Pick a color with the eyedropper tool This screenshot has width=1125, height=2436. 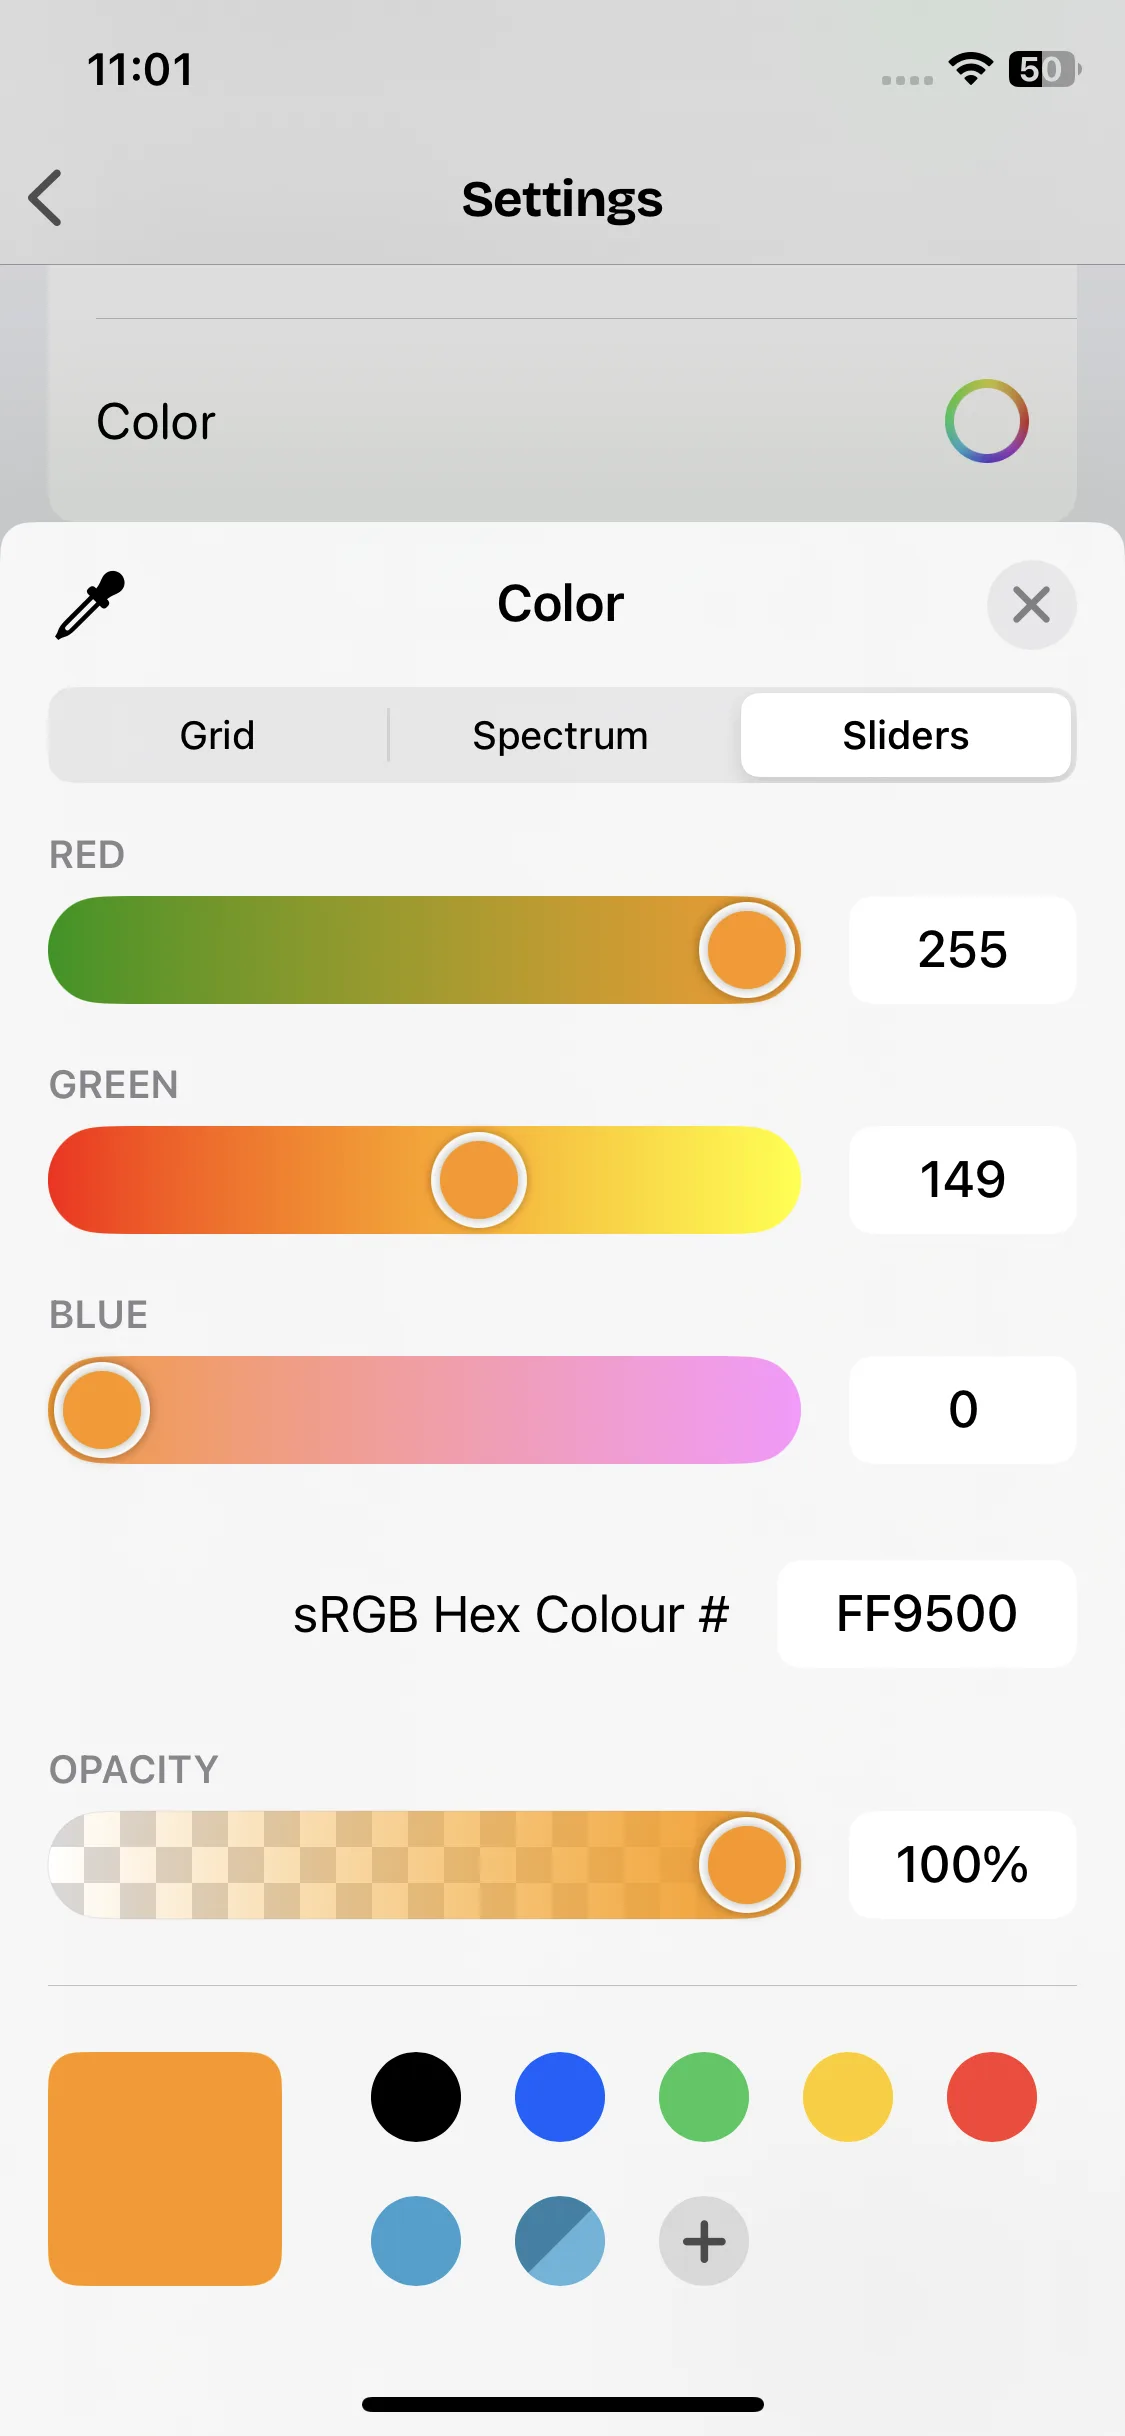coord(90,605)
